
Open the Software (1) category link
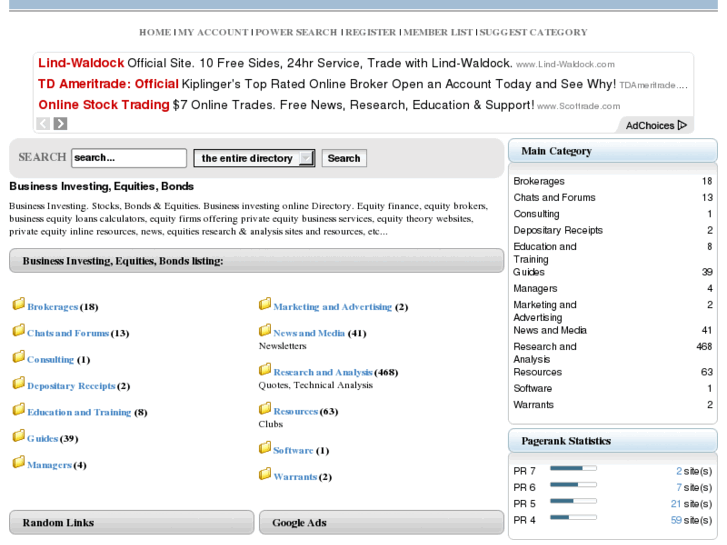coord(293,451)
